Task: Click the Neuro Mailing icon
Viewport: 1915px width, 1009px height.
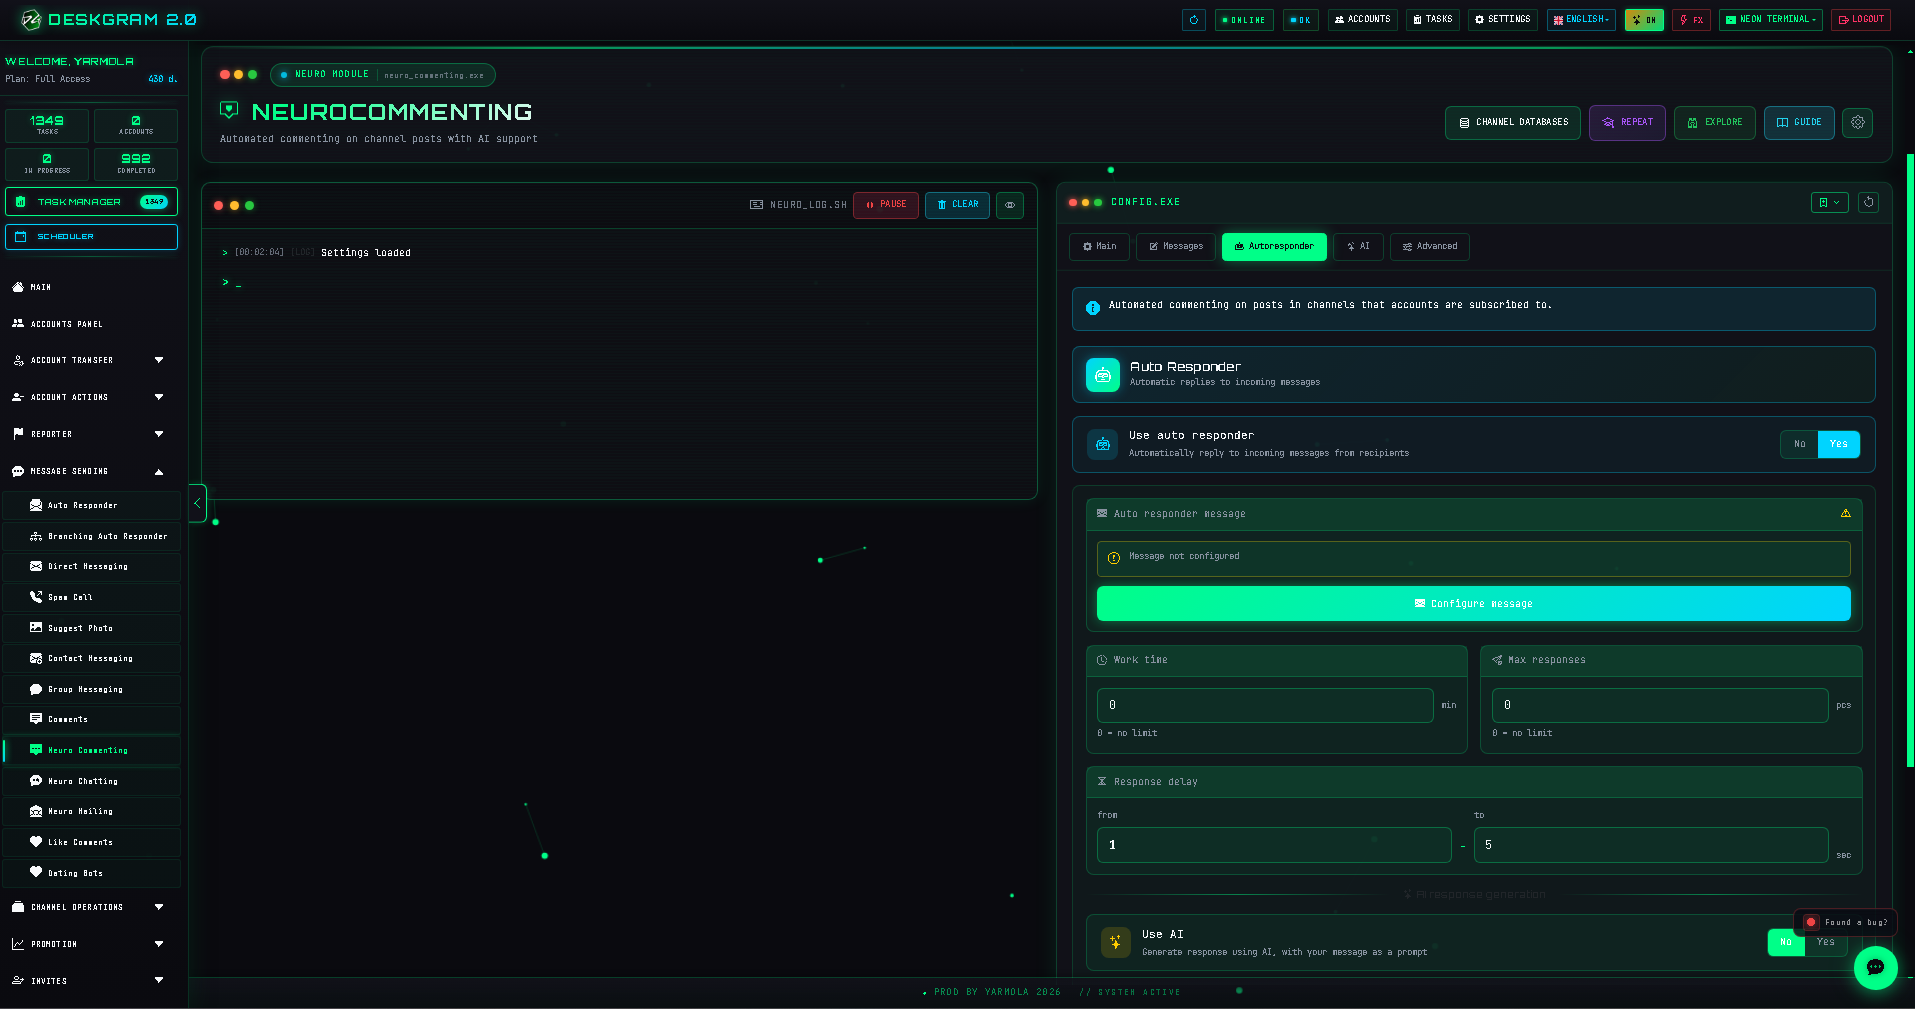Action: tap(36, 811)
